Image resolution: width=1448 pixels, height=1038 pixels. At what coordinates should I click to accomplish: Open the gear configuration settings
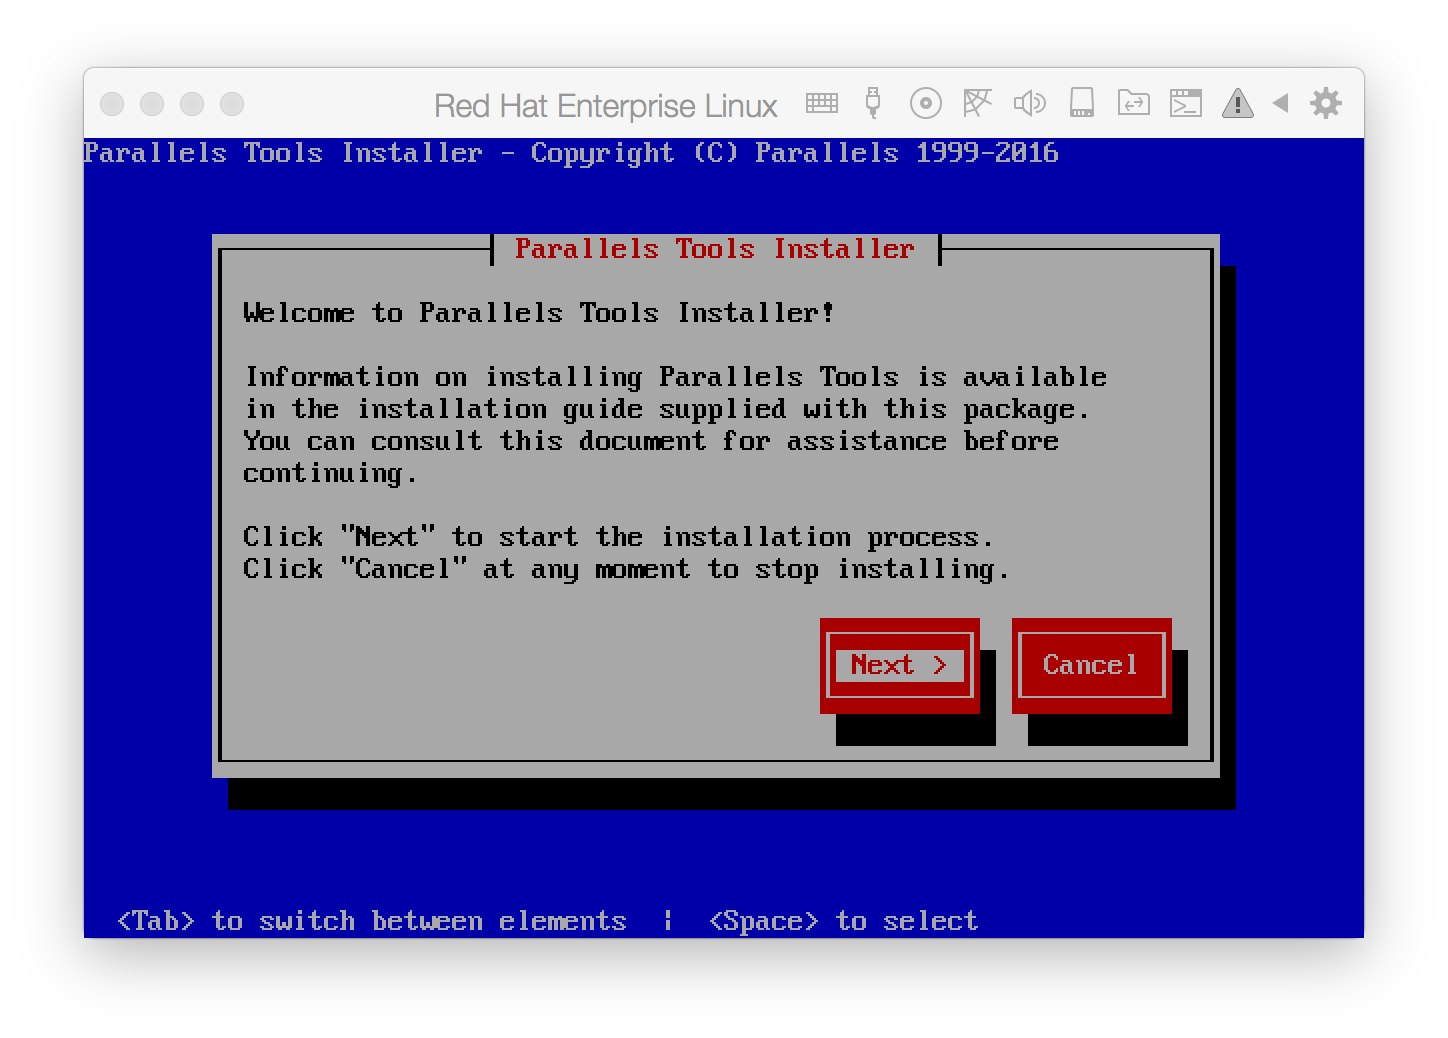1325,103
